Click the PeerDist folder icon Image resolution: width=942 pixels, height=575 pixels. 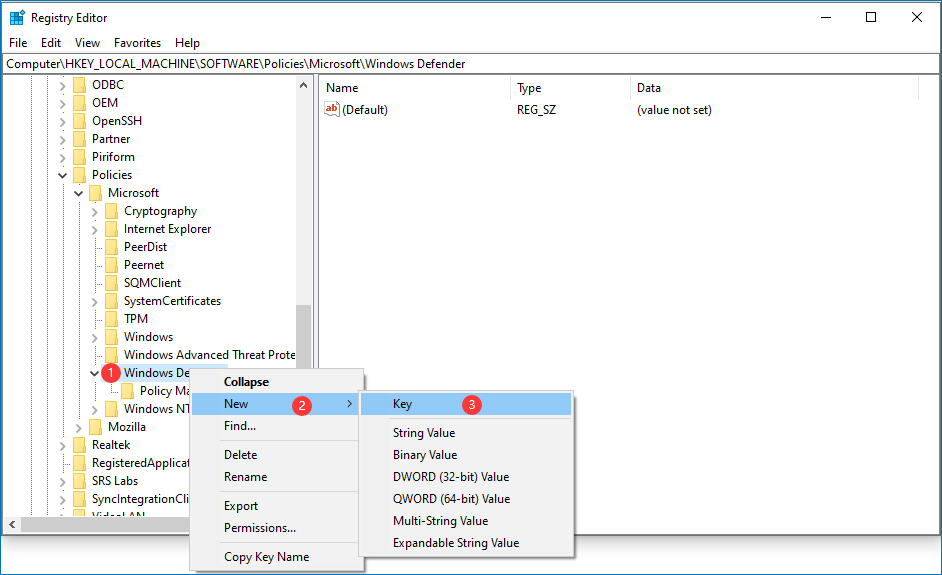pos(111,247)
